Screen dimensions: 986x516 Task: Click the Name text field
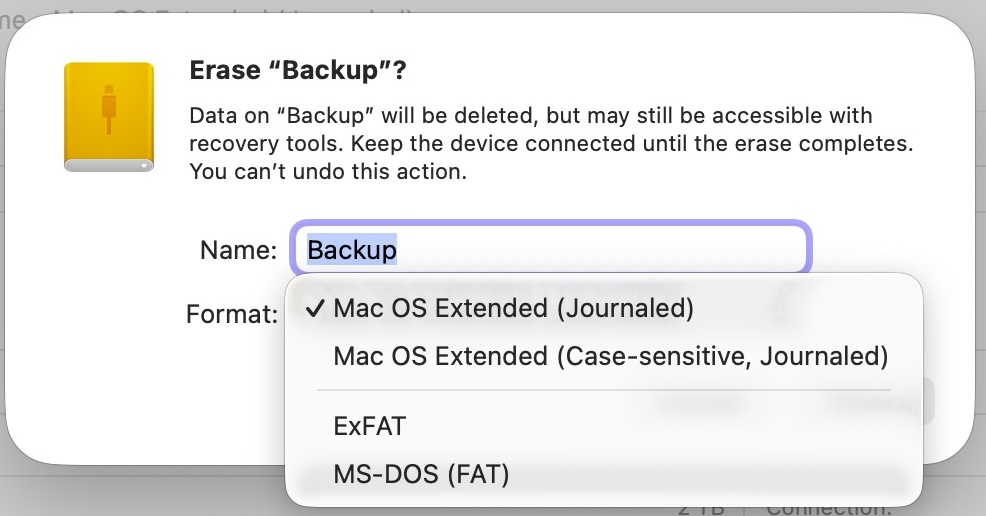pos(550,248)
